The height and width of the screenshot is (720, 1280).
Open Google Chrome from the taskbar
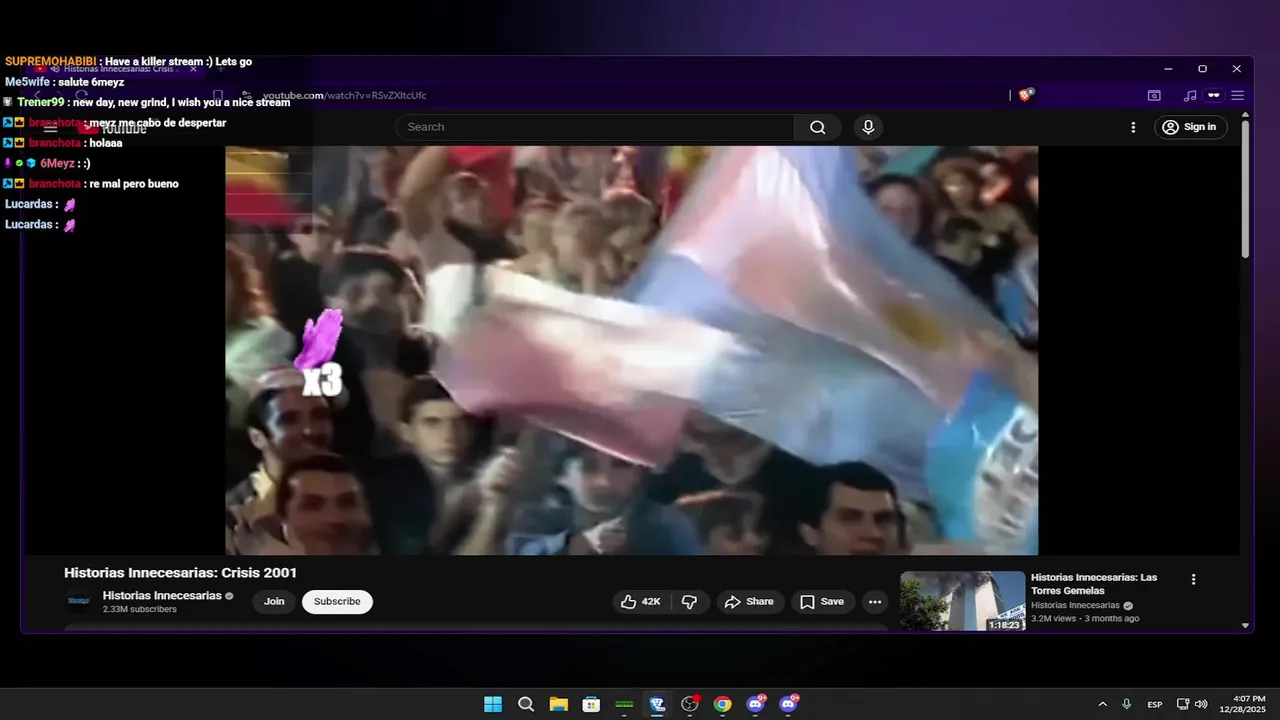(722, 704)
